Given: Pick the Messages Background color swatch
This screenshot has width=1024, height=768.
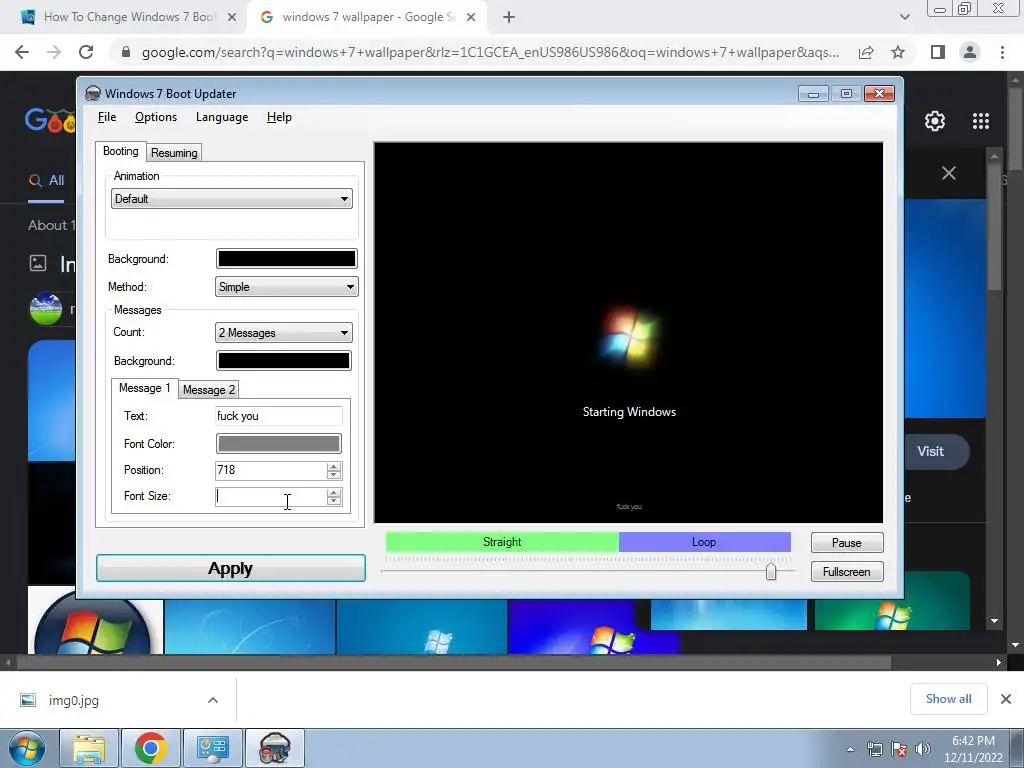Looking at the screenshot, I should 283,360.
